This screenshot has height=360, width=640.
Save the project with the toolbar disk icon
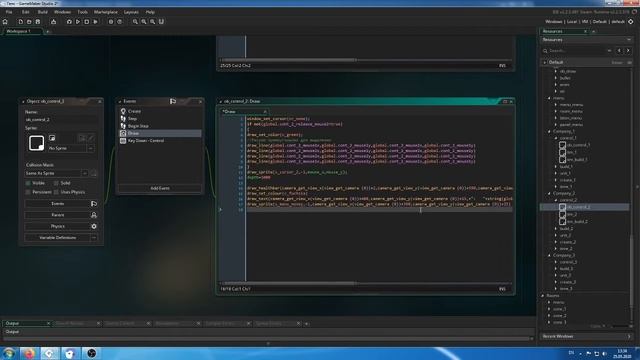coord(38,22)
